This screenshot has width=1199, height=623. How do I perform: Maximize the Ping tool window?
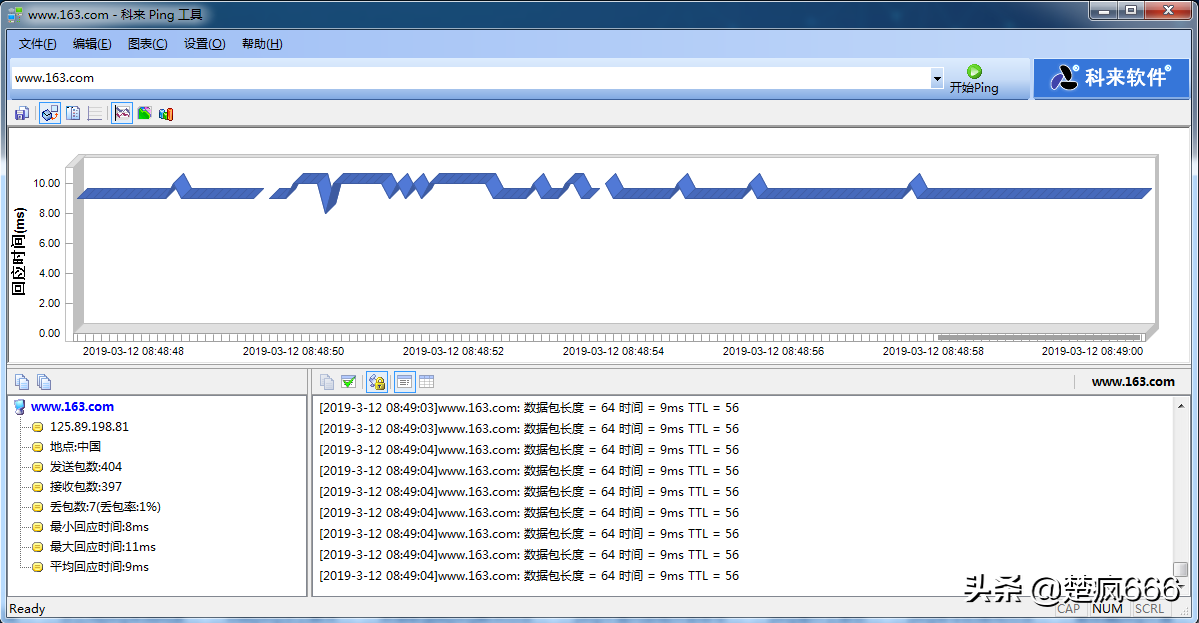1131,11
